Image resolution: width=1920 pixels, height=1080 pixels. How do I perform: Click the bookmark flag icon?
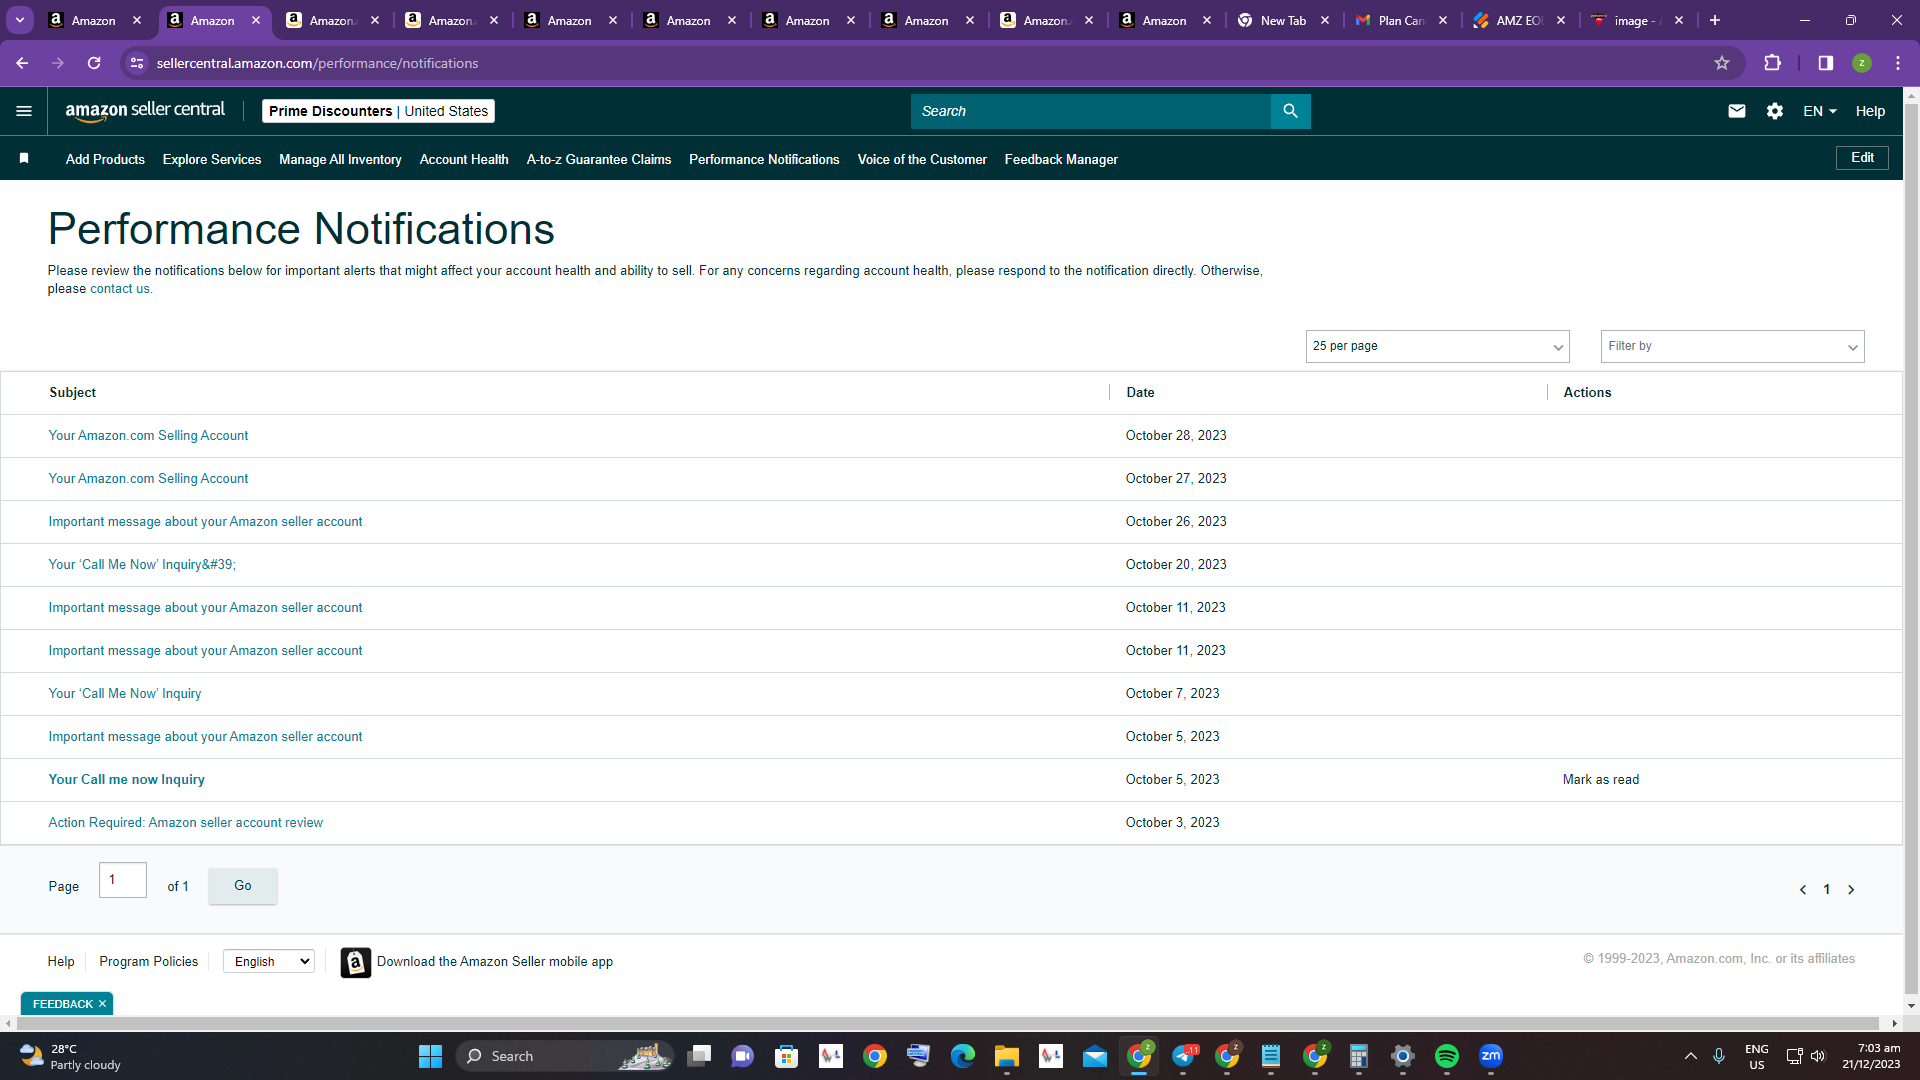click(24, 159)
